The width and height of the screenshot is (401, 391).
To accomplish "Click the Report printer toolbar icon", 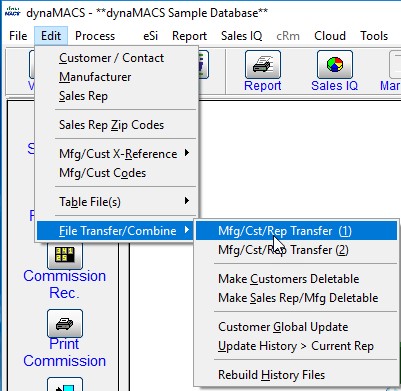I will click(x=263, y=65).
